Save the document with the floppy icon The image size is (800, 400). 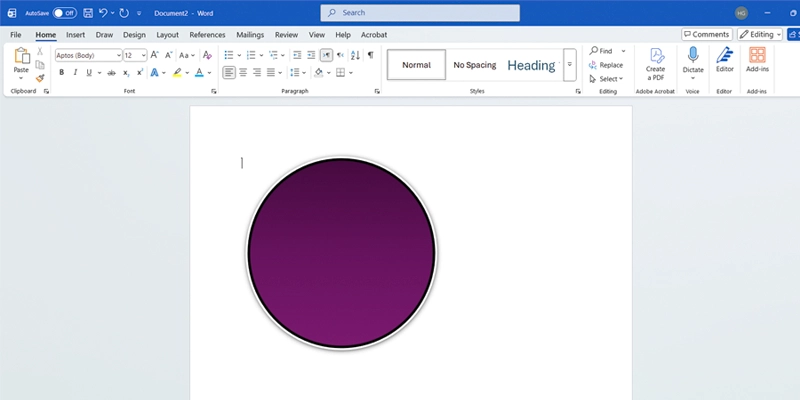(x=89, y=13)
